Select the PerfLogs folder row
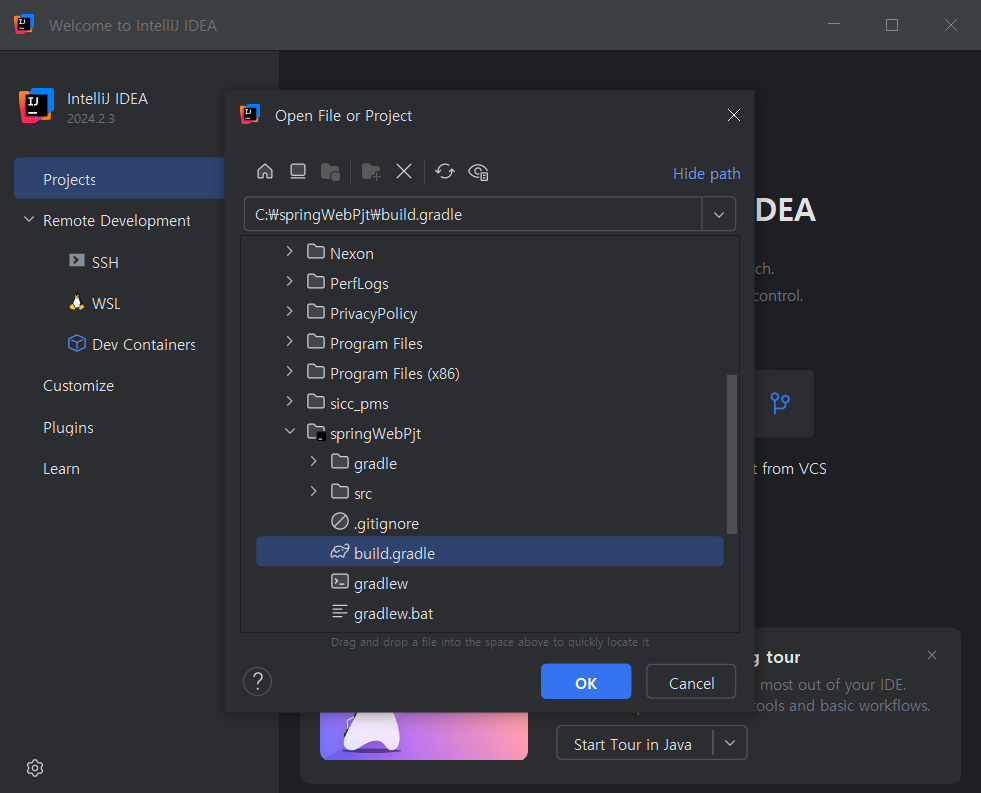Image resolution: width=981 pixels, height=793 pixels. [x=490, y=283]
